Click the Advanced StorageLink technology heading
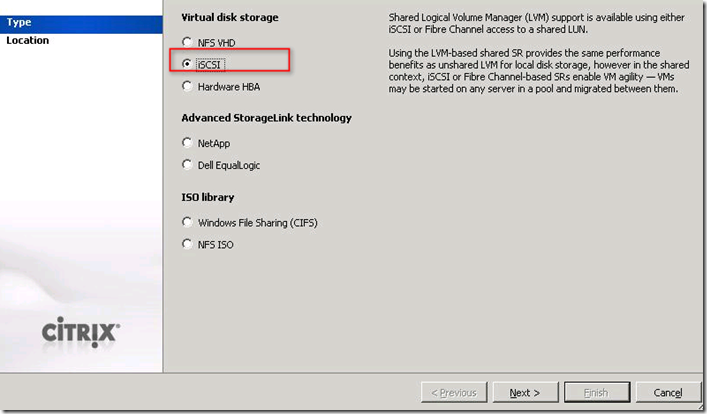 [266, 118]
